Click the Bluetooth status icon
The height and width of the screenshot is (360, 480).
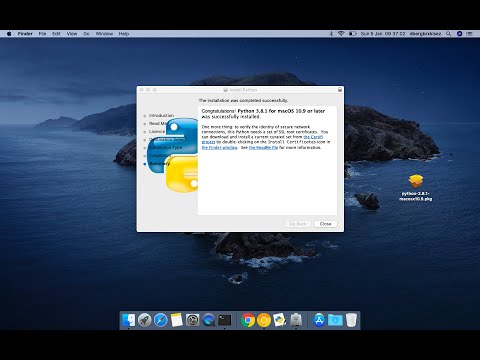331,34
